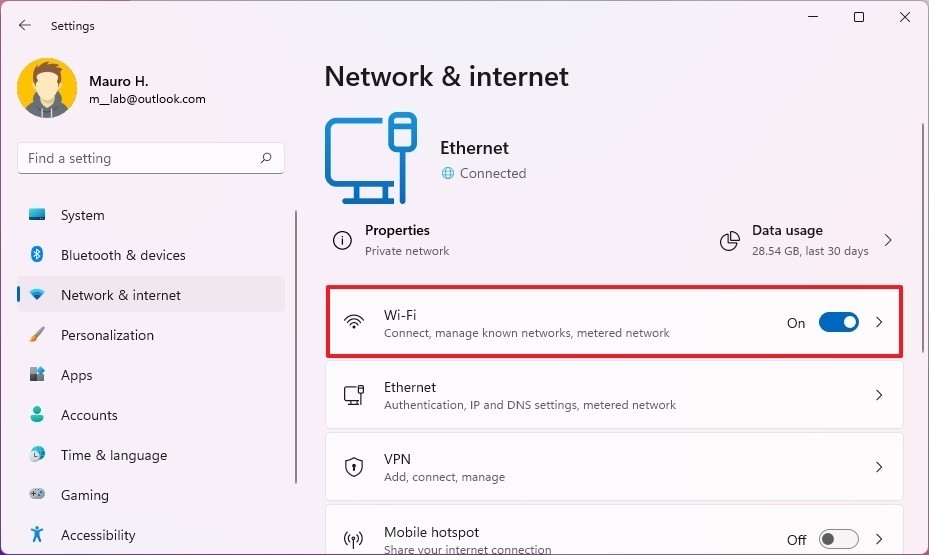Screen dimensions: 929x555
Task: Click the Gaming controller icon
Action: [37, 495]
